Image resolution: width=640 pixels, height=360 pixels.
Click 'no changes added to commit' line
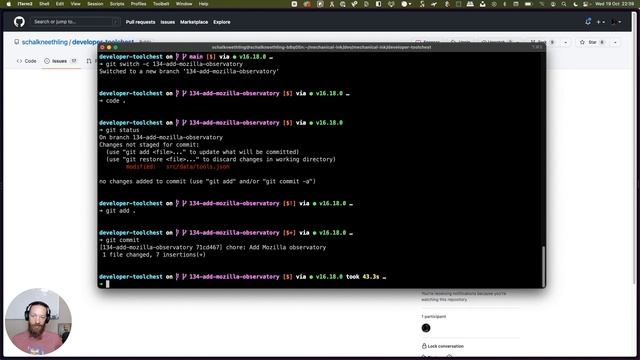[207, 182]
